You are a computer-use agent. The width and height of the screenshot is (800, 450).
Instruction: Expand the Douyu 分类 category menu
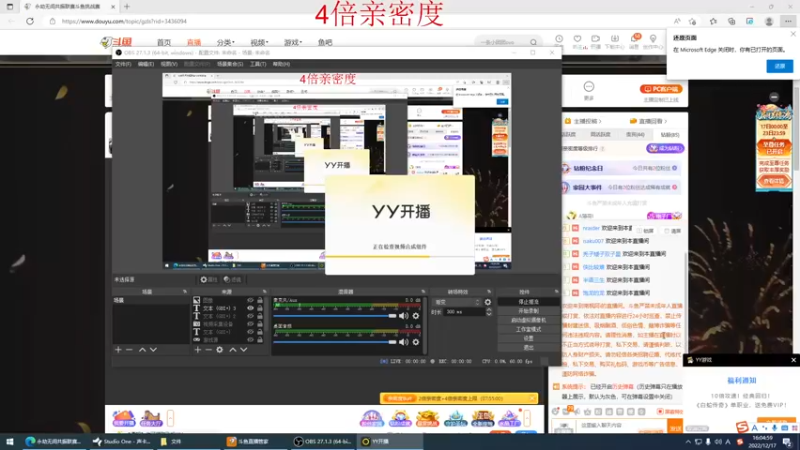(226, 42)
